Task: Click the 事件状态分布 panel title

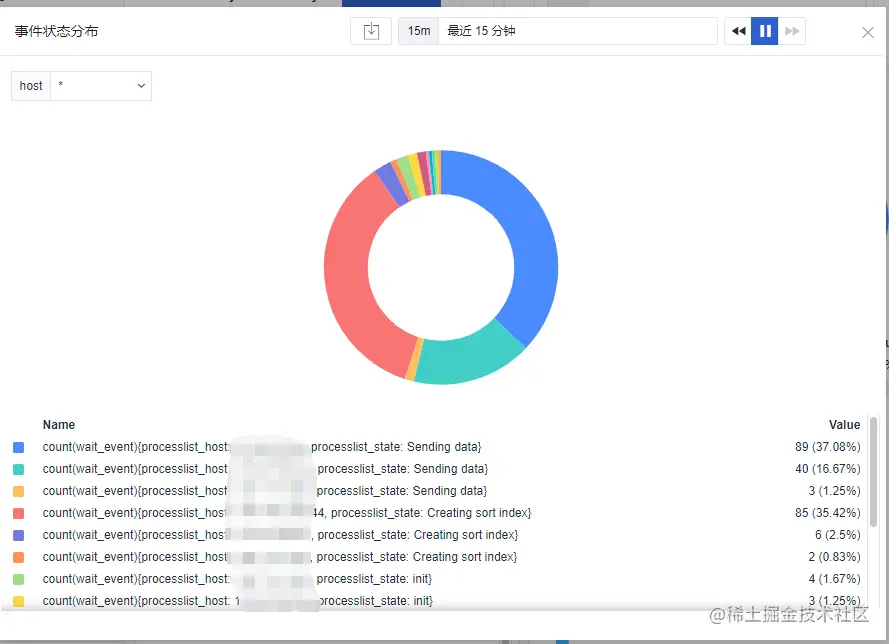Action: (x=56, y=31)
